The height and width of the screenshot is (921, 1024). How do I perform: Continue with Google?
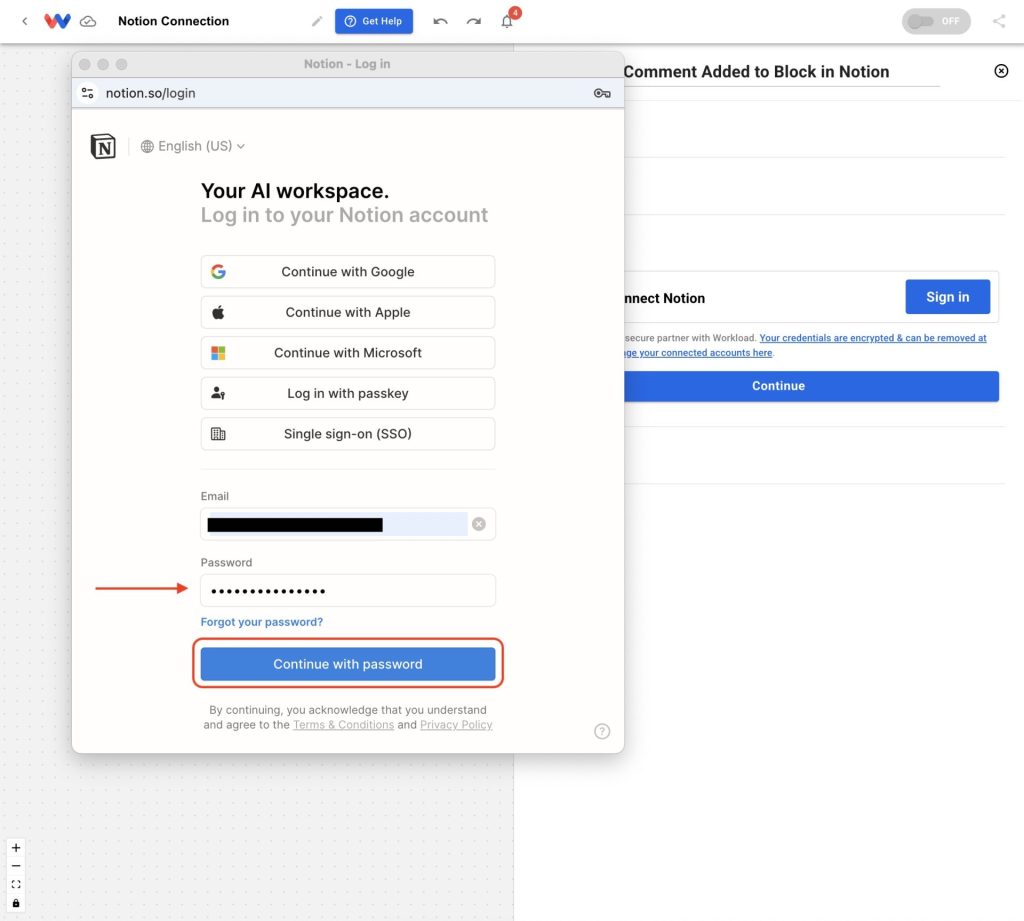pyautogui.click(x=347, y=272)
